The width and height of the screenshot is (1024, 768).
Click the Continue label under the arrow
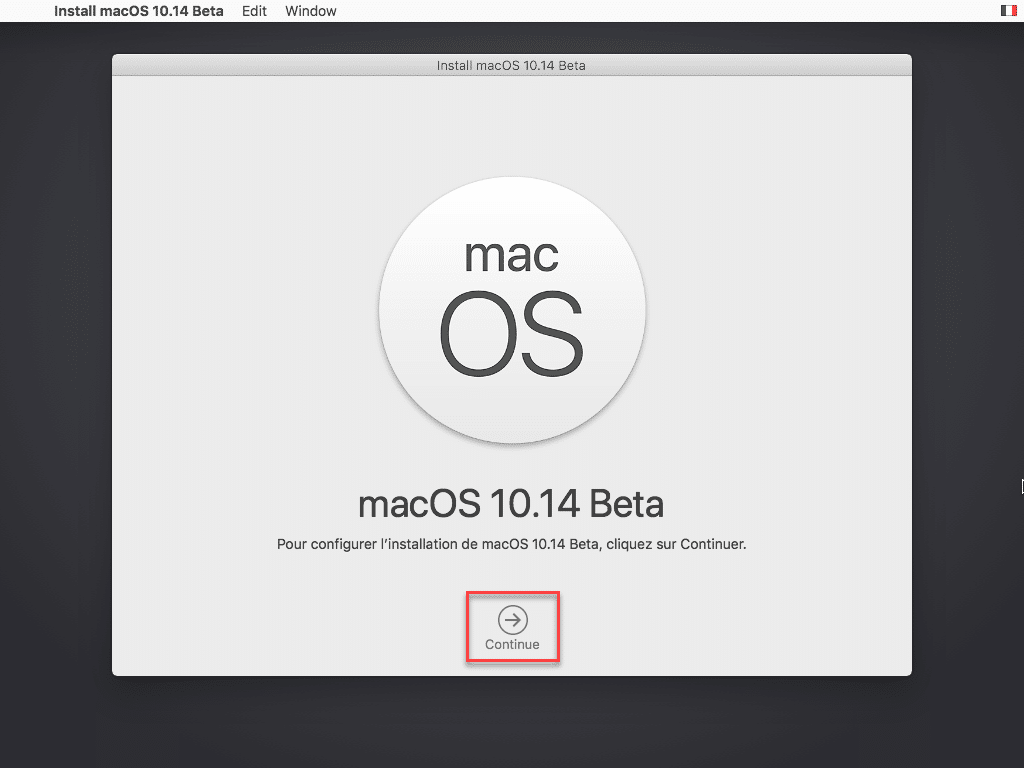[x=512, y=645]
